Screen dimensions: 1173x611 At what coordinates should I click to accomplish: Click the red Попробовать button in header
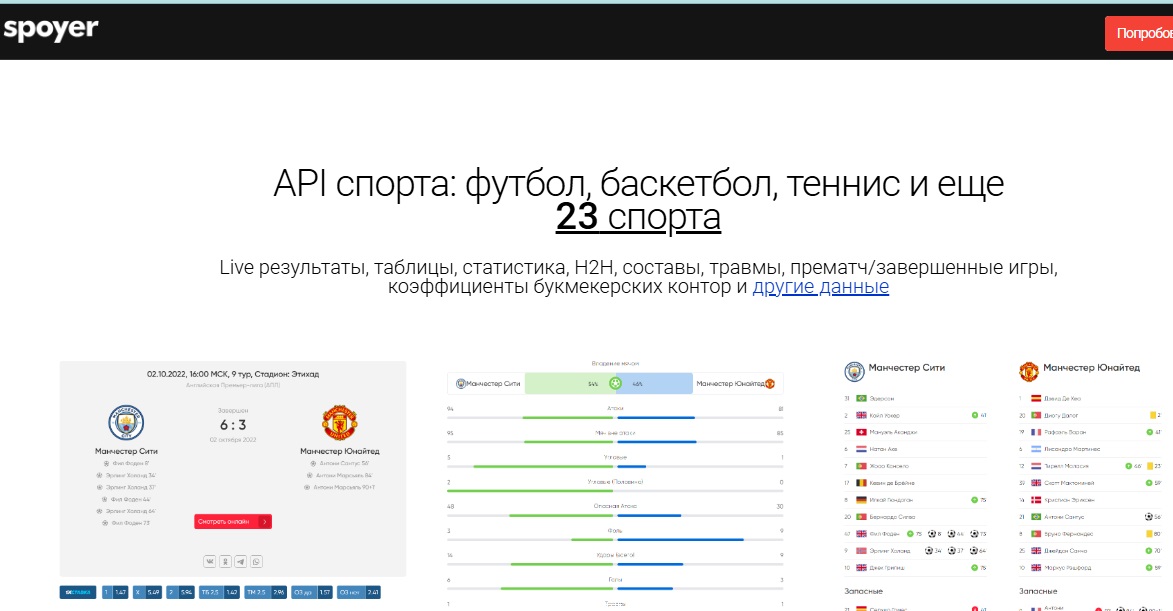[x=1139, y=33]
